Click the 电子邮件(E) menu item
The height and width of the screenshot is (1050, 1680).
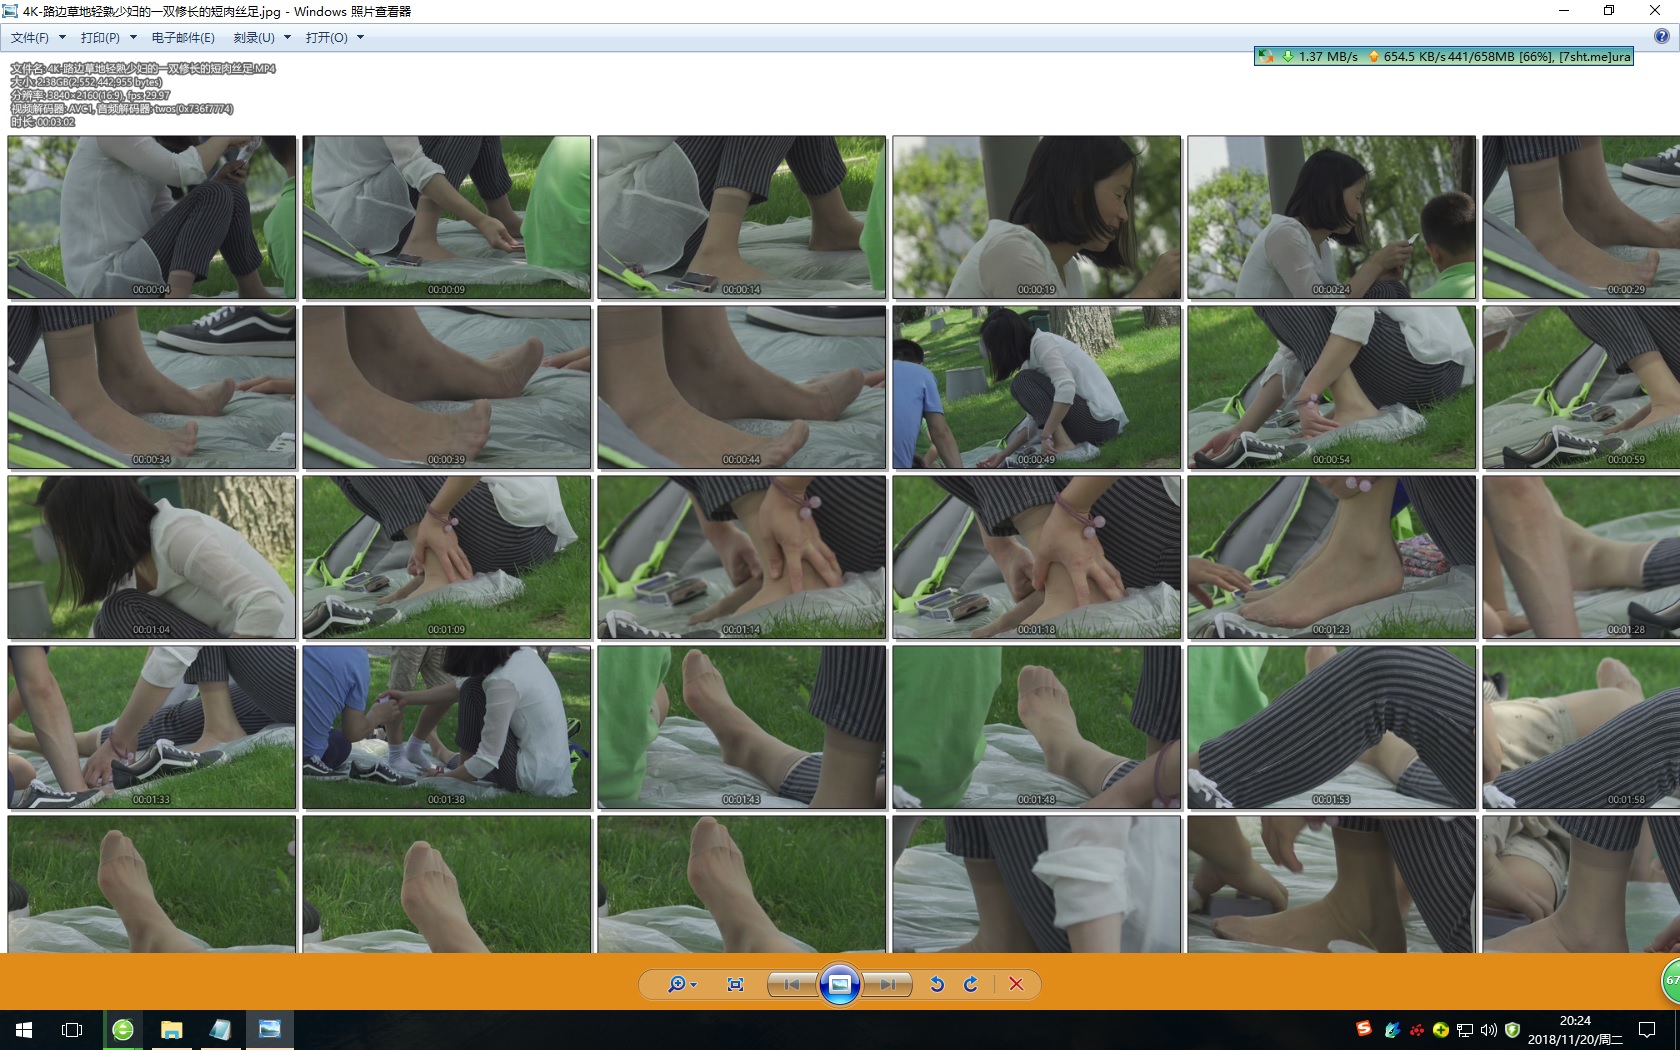click(183, 37)
